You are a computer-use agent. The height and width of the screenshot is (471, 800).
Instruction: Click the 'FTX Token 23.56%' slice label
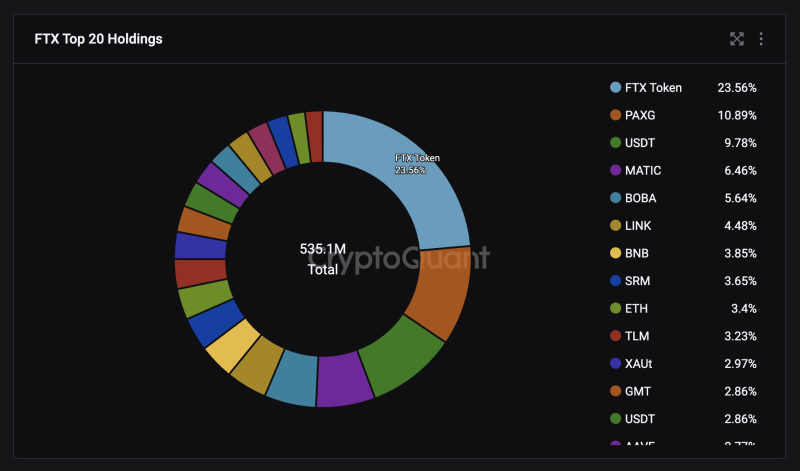point(417,164)
